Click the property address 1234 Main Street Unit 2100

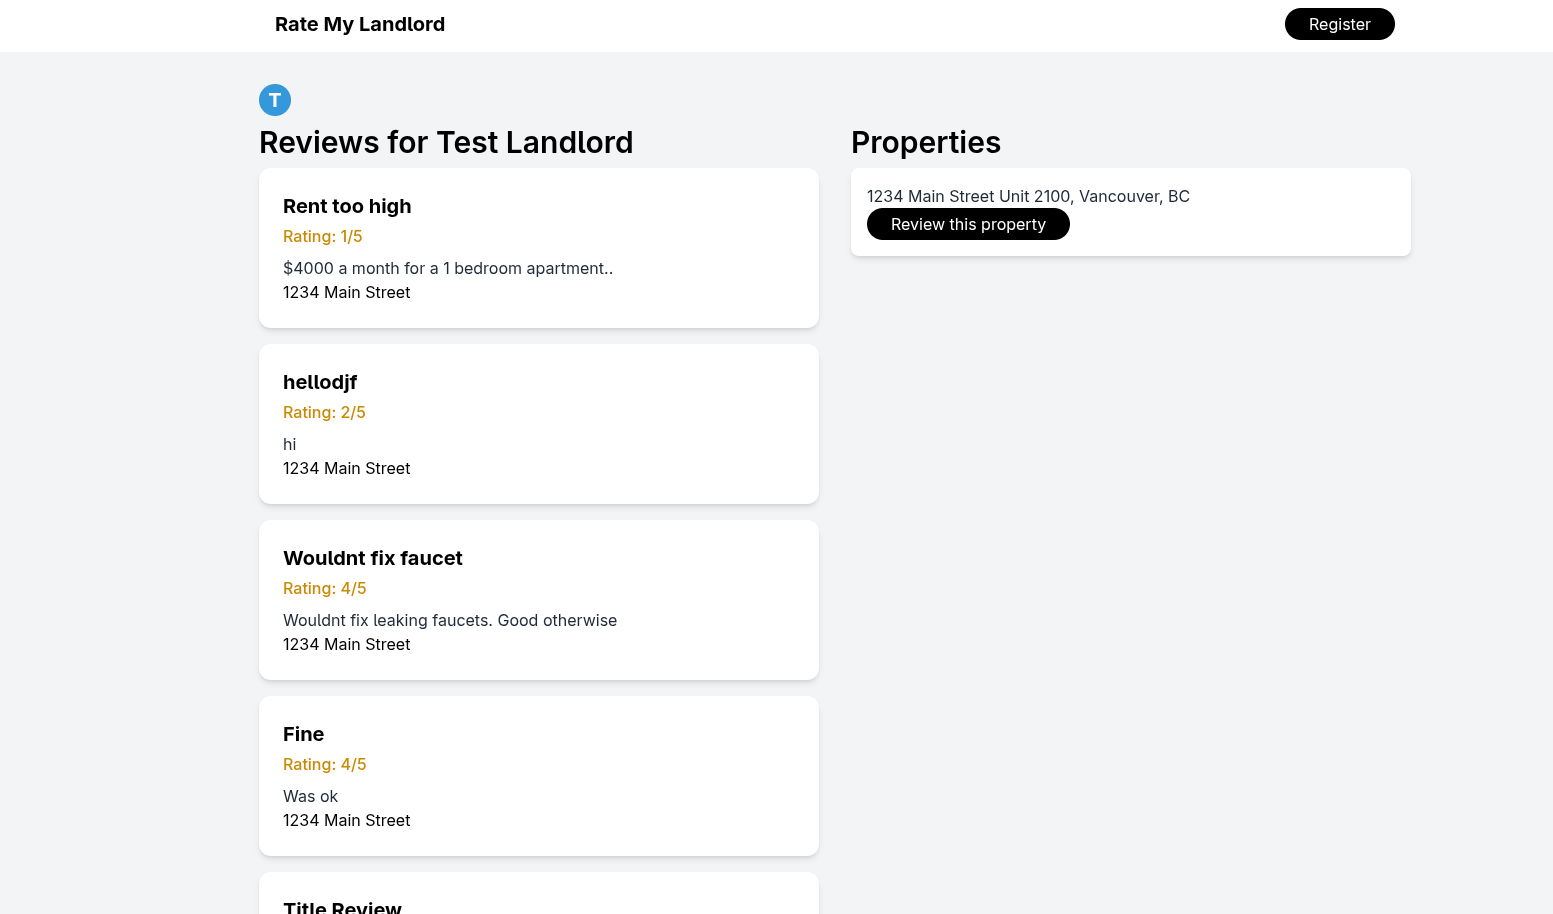[1028, 196]
